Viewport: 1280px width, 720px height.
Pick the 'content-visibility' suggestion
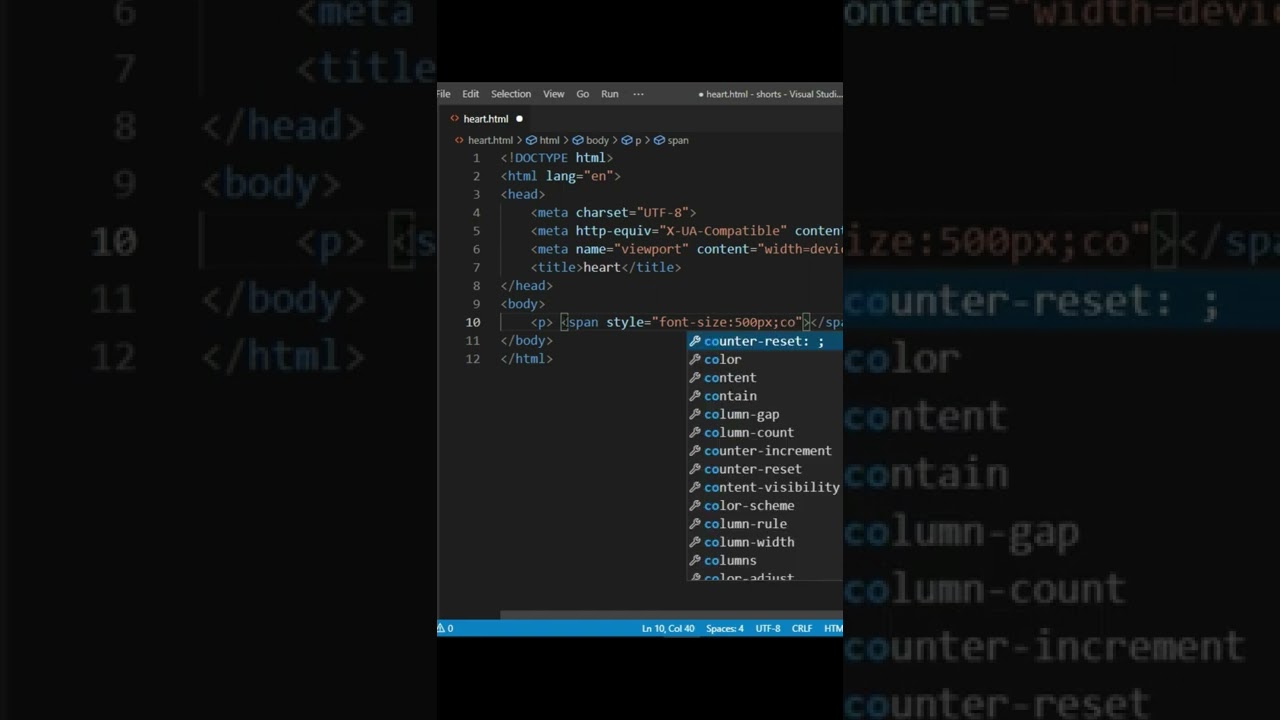tap(765, 487)
